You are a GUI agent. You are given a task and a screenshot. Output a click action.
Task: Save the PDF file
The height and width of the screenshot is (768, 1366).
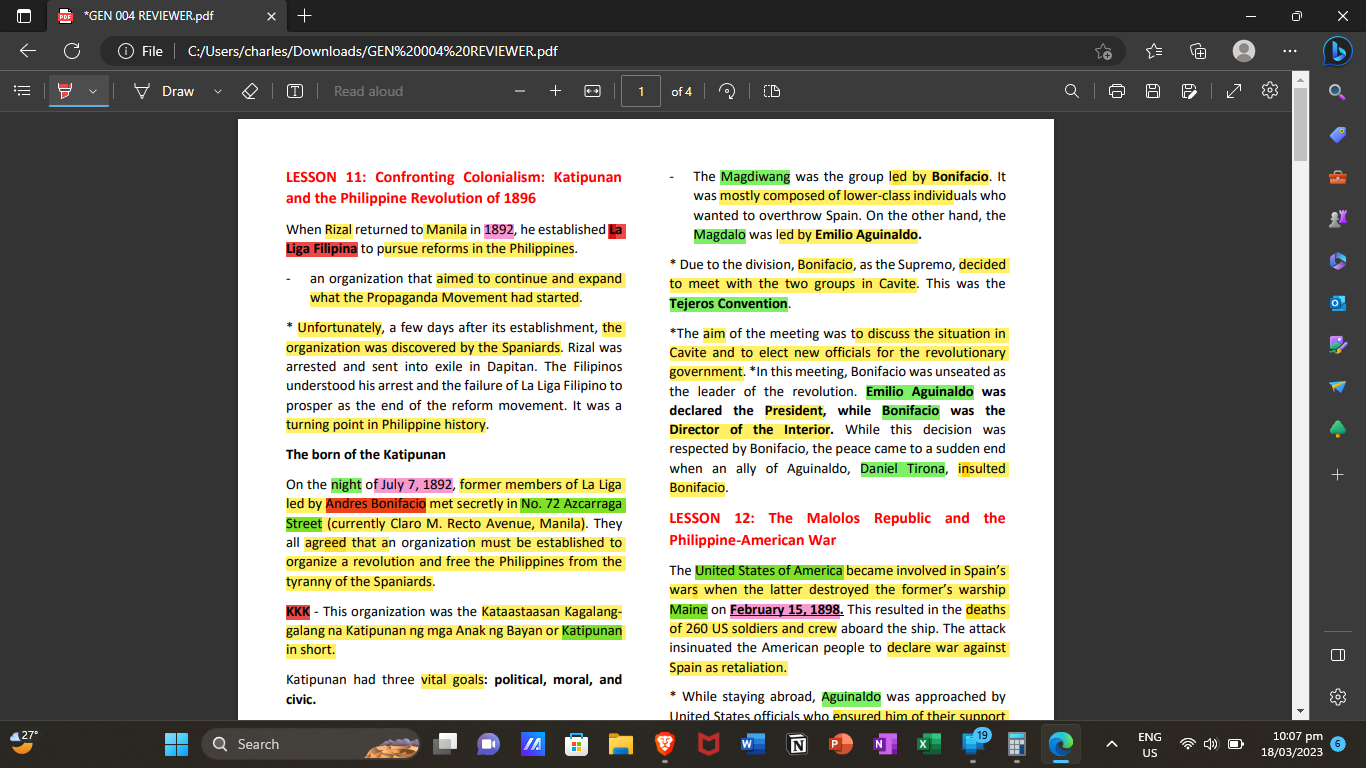click(x=1153, y=91)
